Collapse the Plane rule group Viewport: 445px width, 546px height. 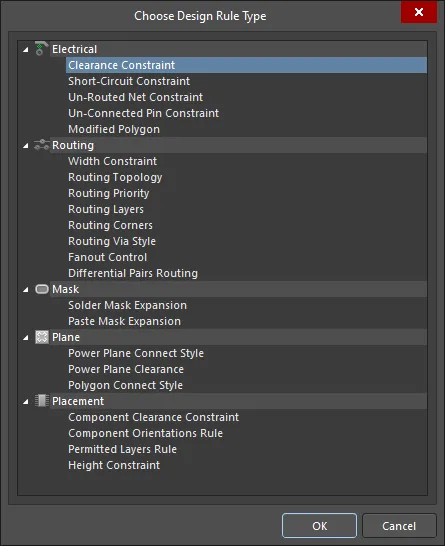coord(25,338)
